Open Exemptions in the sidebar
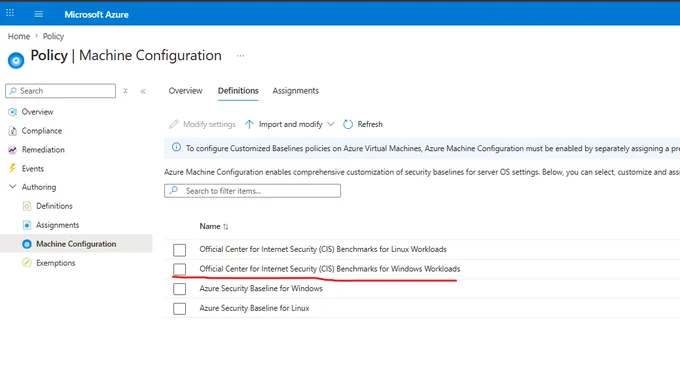This screenshot has width=680, height=367. pyautogui.click(x=56, y=263)
